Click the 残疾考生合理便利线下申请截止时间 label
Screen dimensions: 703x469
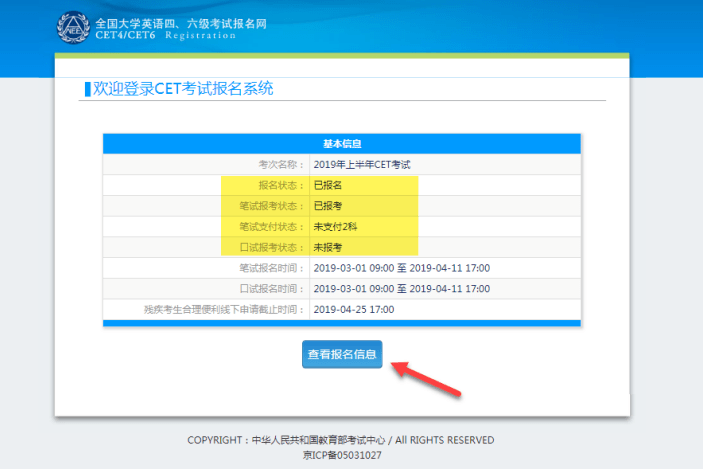point(224,309)
